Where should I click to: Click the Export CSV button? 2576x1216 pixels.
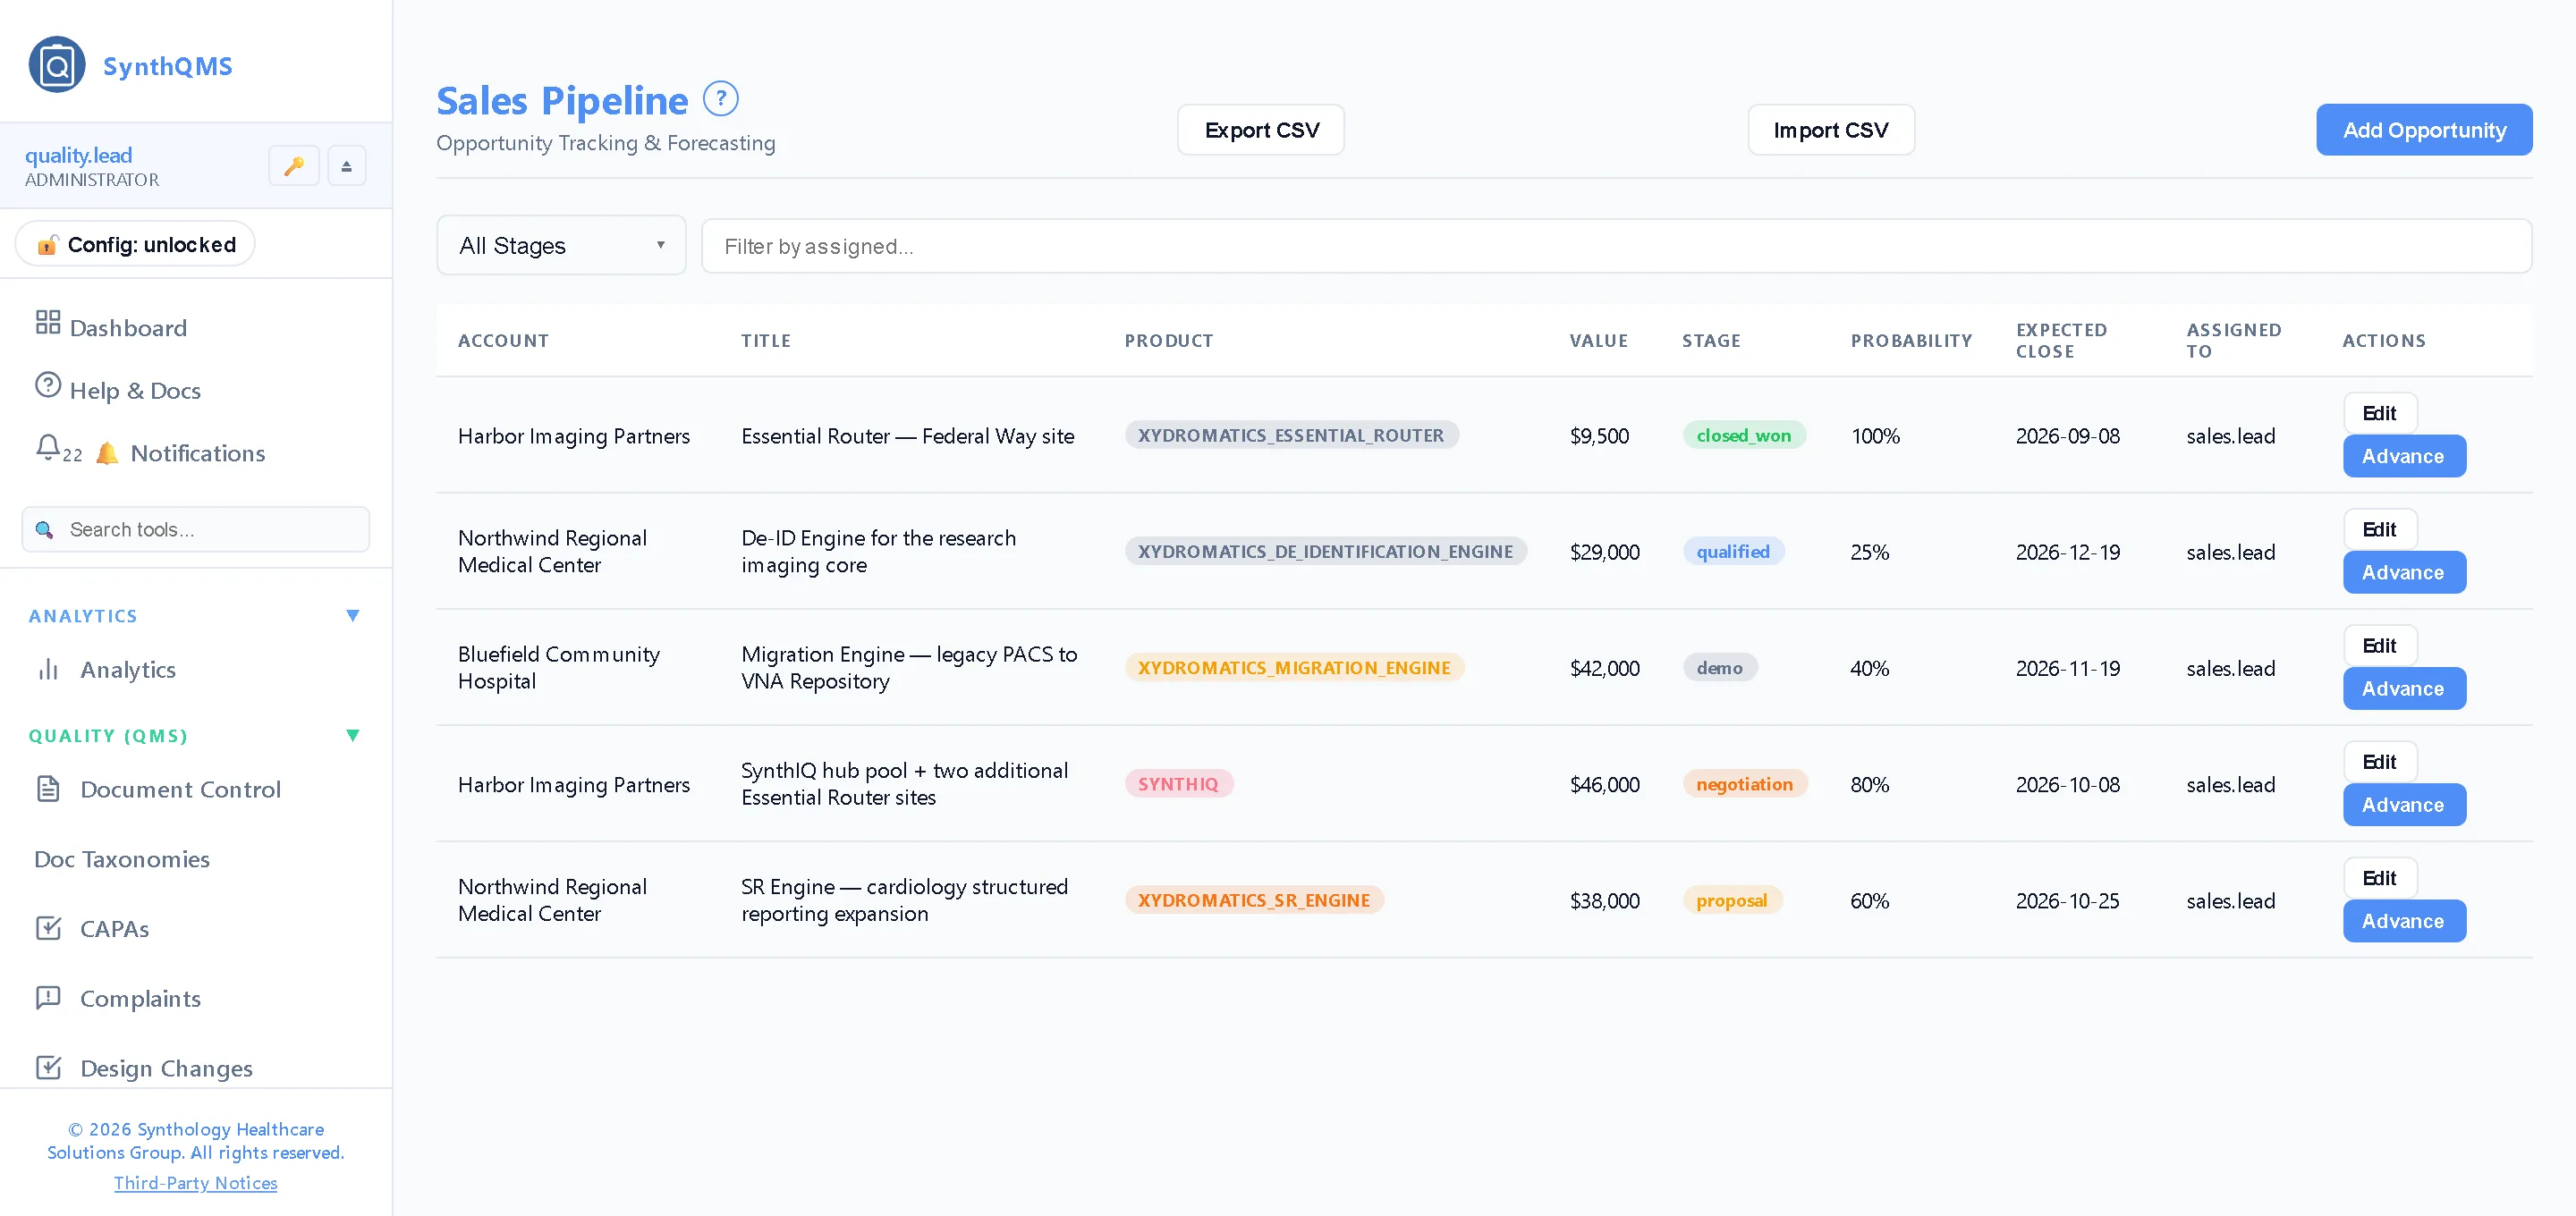point(1261,130)
